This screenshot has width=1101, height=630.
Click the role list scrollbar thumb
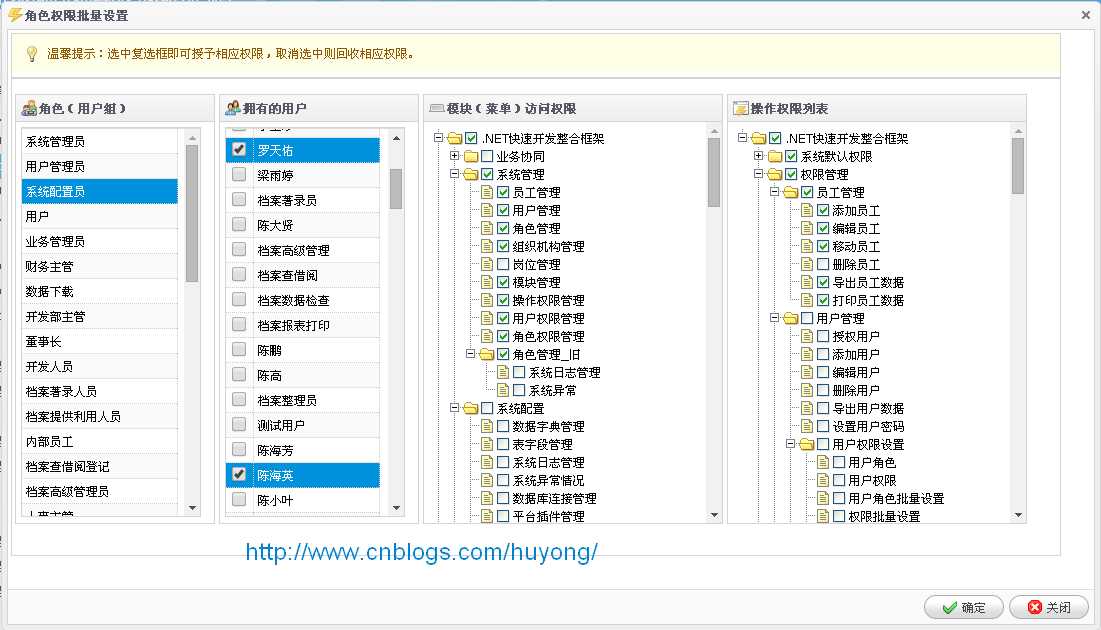[192, 214]
